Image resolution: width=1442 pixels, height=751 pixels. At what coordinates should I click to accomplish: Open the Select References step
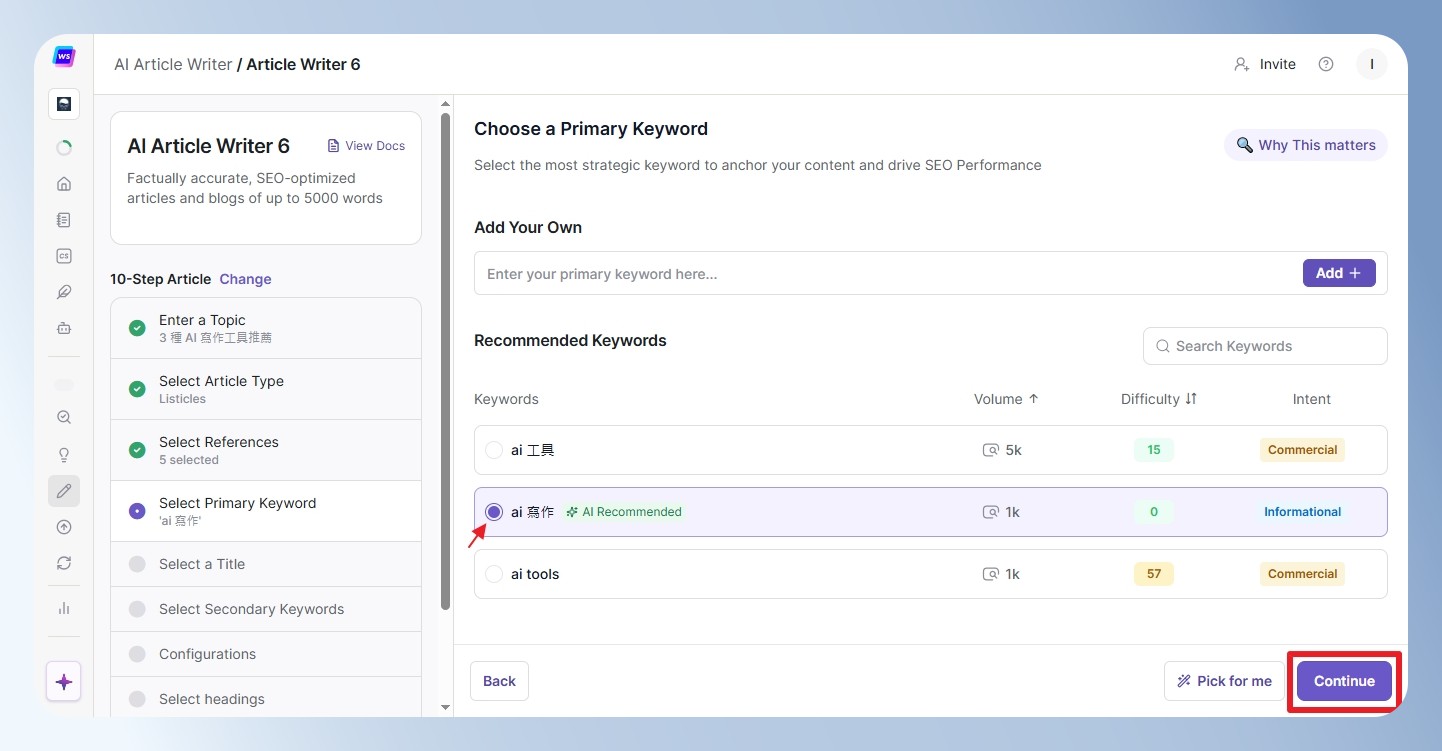(266, 450)
